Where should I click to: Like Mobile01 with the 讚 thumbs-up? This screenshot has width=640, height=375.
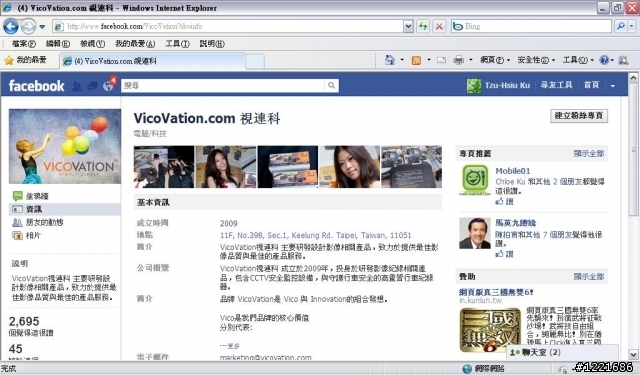click(504, 201)
